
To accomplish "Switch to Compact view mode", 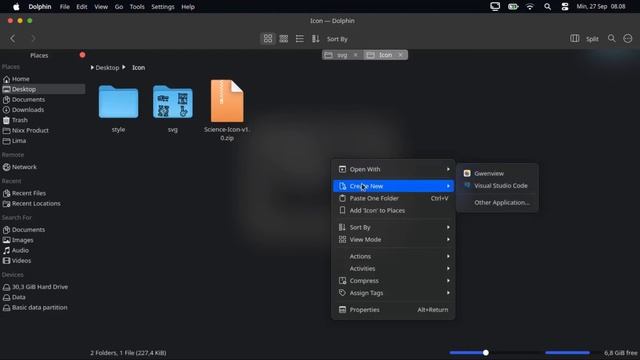I will (284, 39).
